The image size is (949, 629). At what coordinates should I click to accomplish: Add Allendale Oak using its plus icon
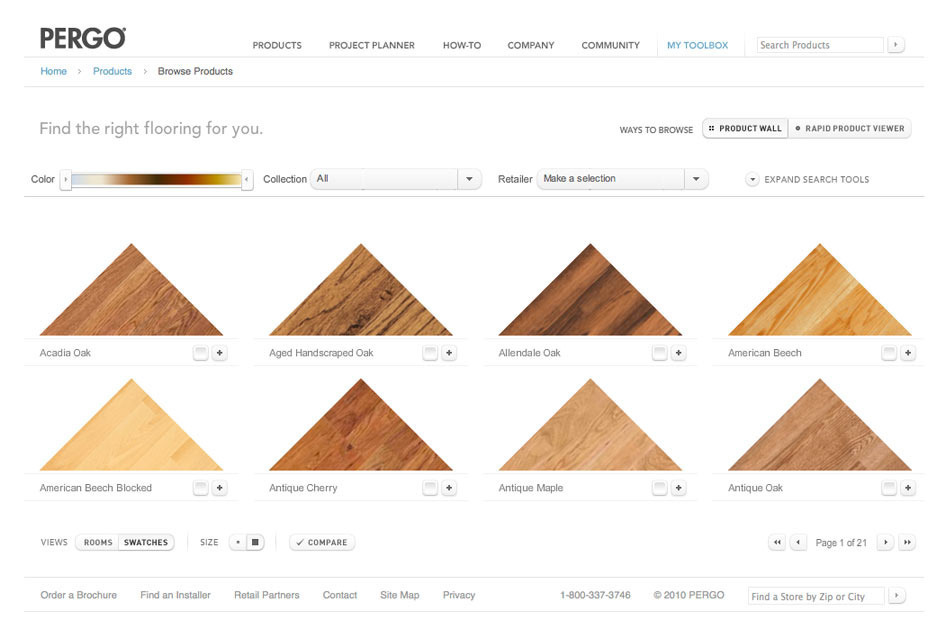click(678, 353)
